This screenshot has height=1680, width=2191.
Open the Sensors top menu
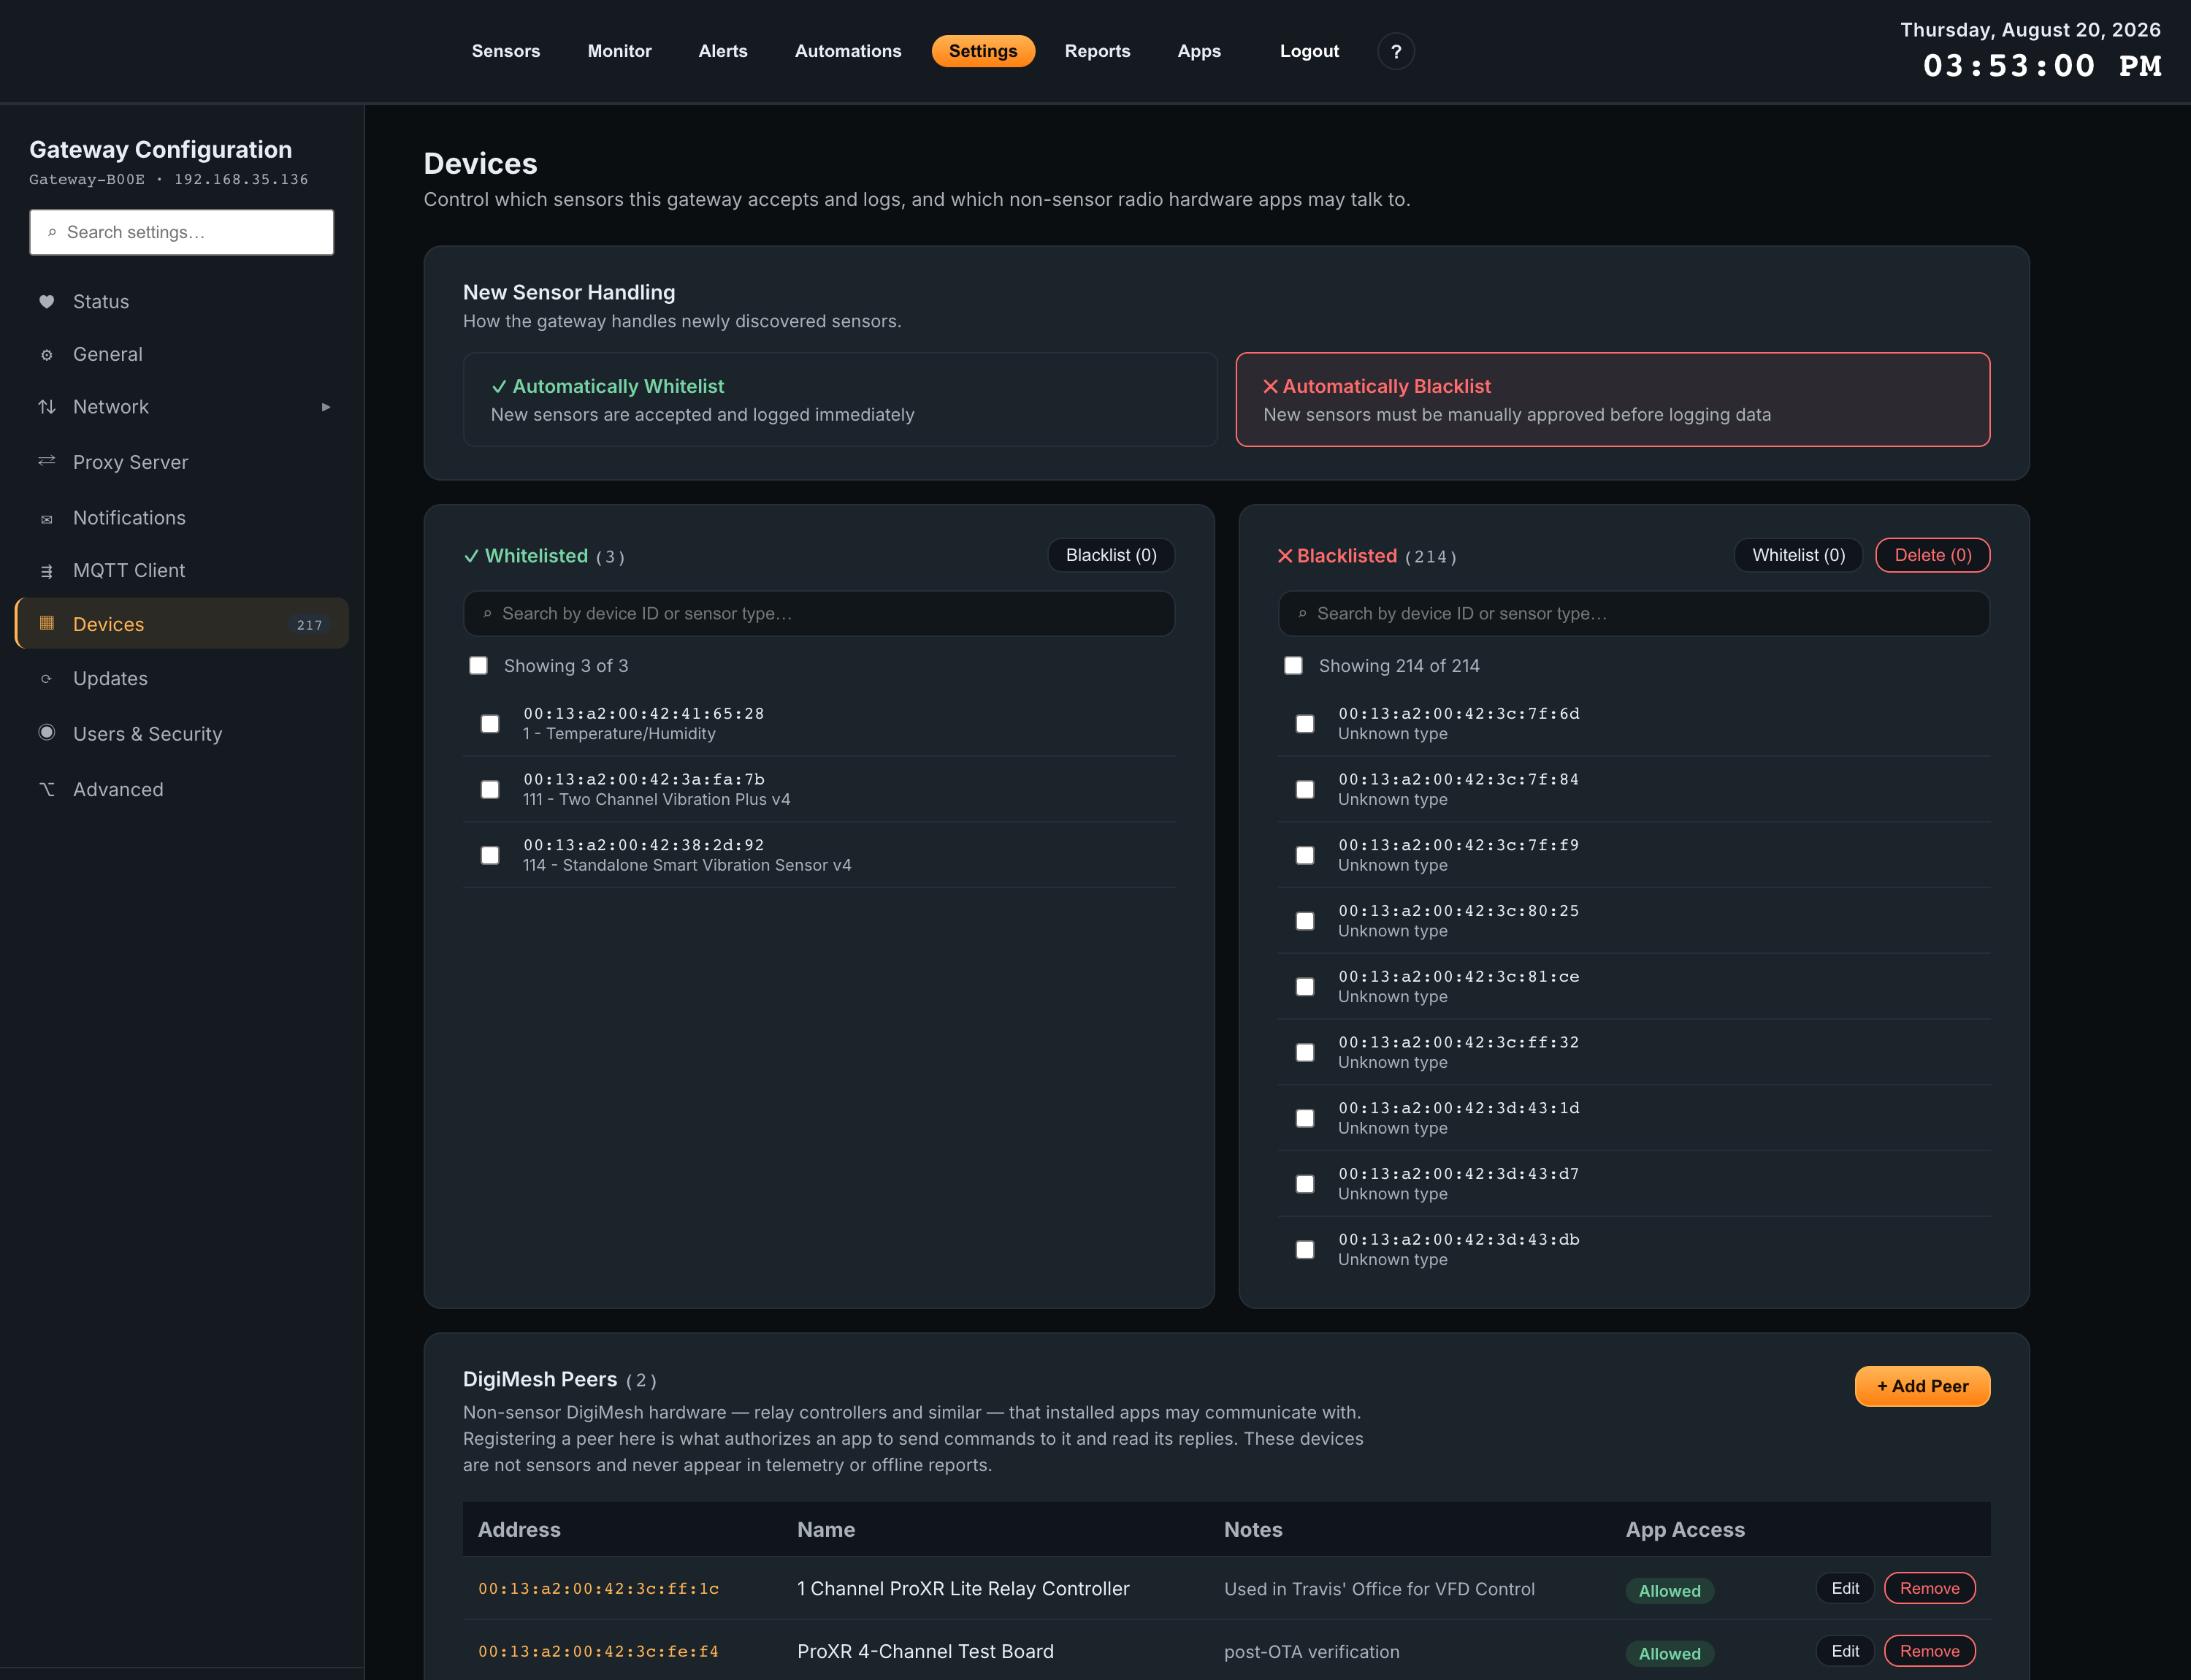coord(506,51)
